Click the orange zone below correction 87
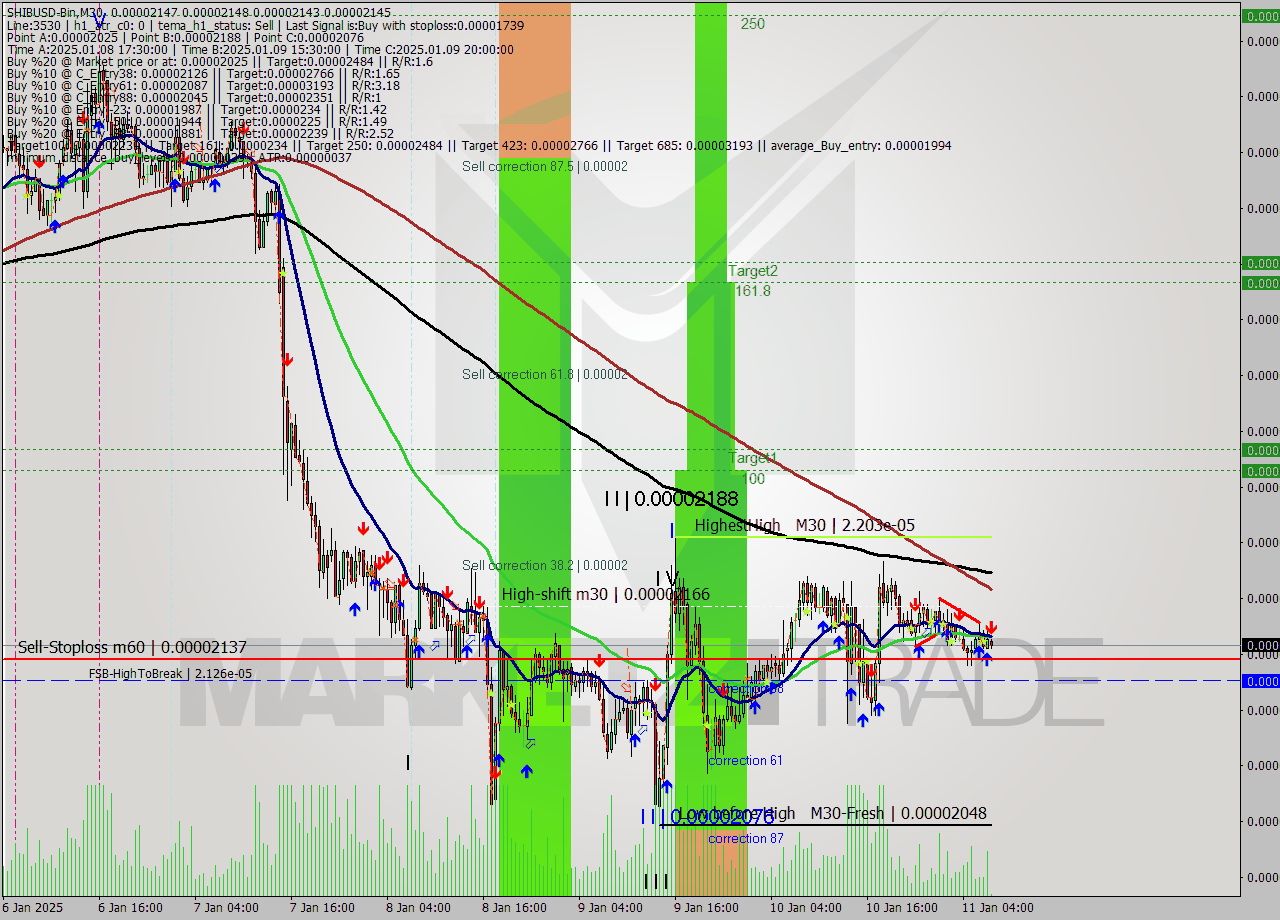 (x=710, y=862)
